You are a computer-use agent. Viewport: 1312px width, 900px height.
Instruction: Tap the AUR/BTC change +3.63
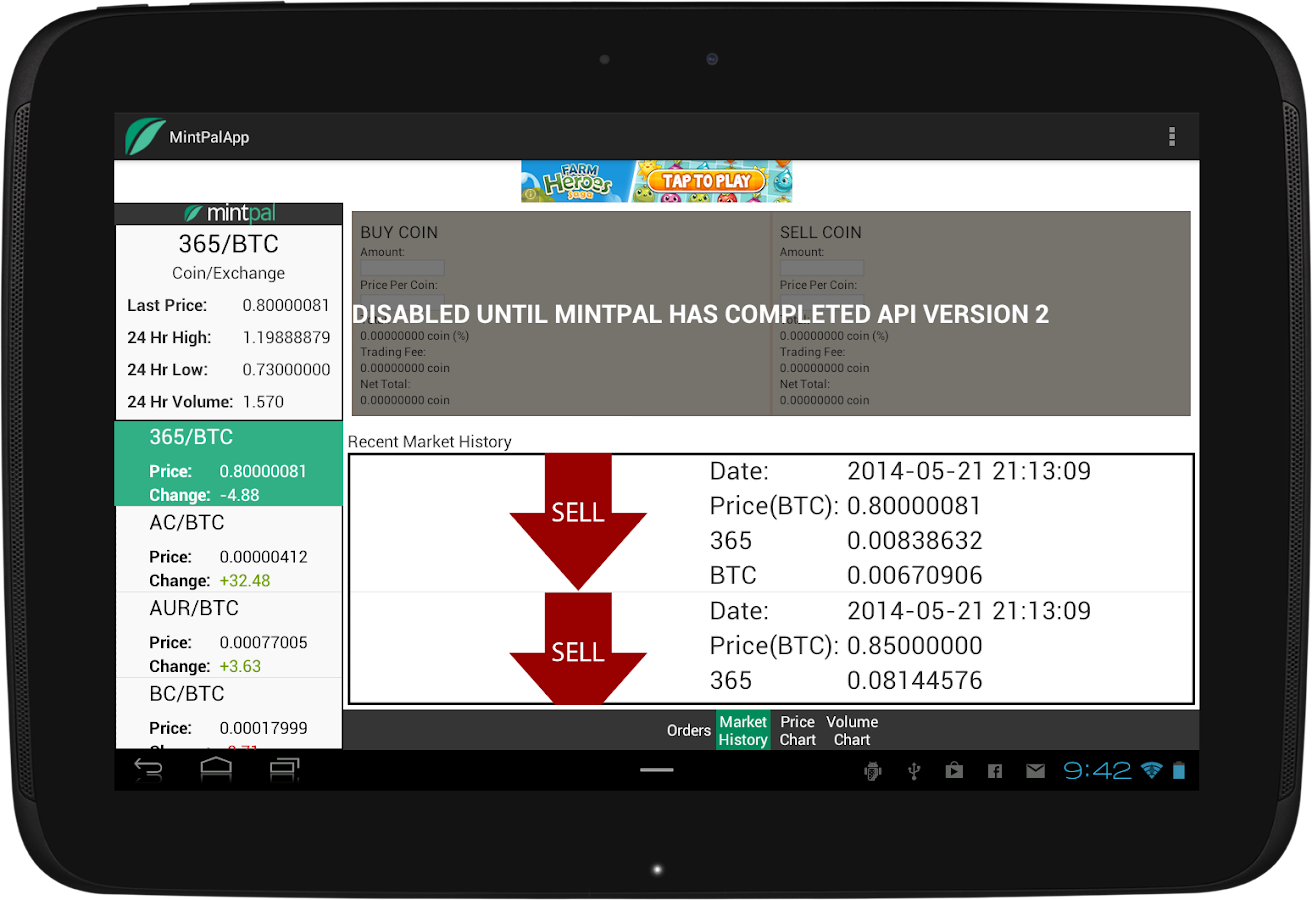pyautogui.click(x=241, y=666)
